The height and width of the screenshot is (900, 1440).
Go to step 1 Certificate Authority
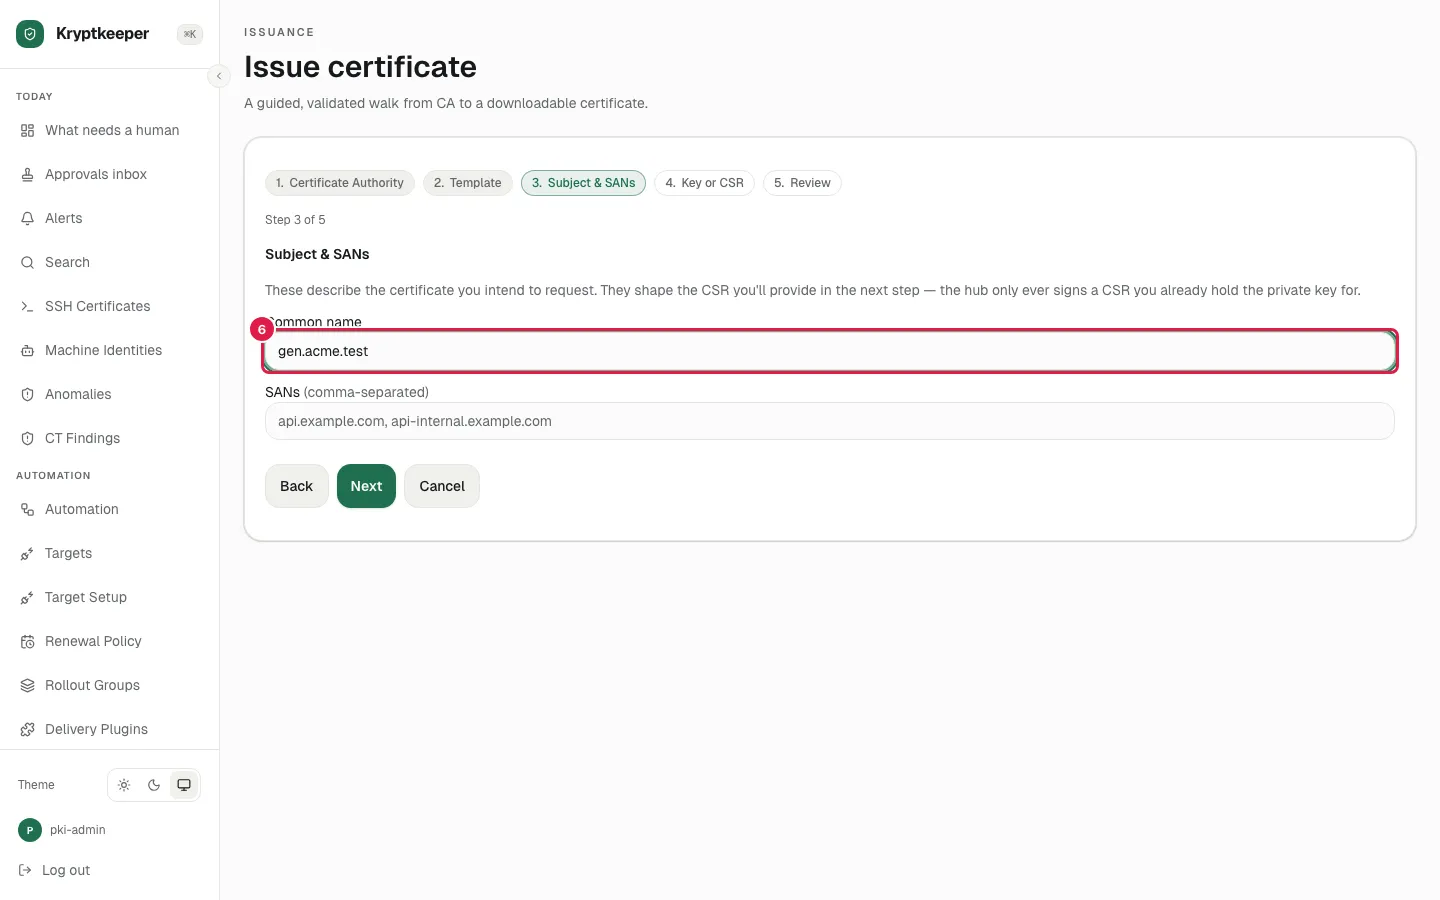pyautogui.click(x=340, y=183)
